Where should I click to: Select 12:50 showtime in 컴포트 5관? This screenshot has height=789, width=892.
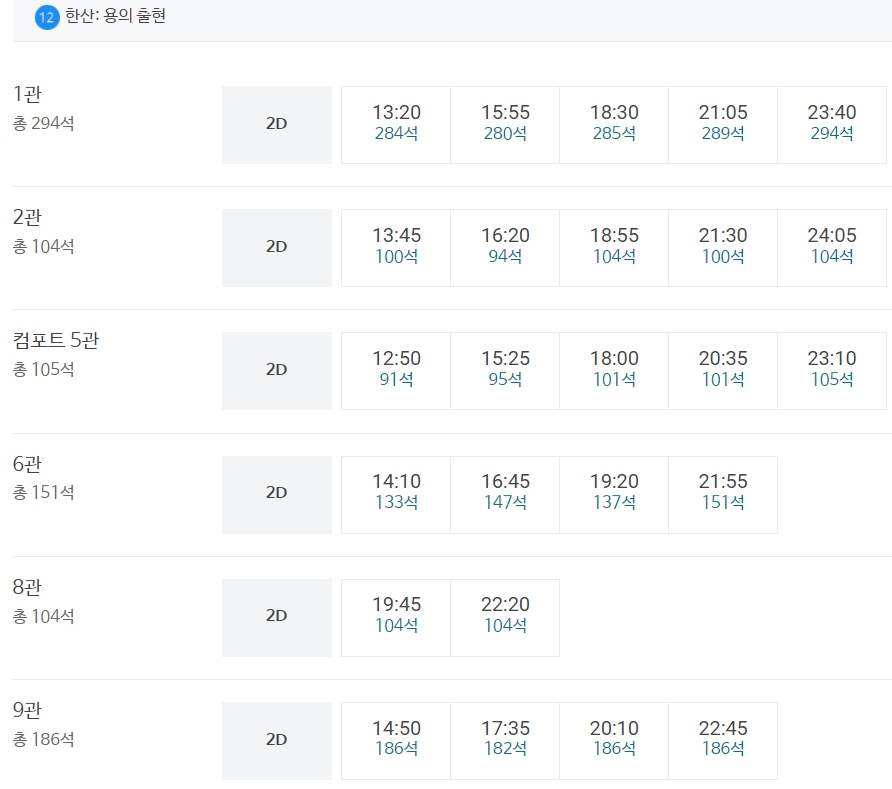click(x=396, y=371)
